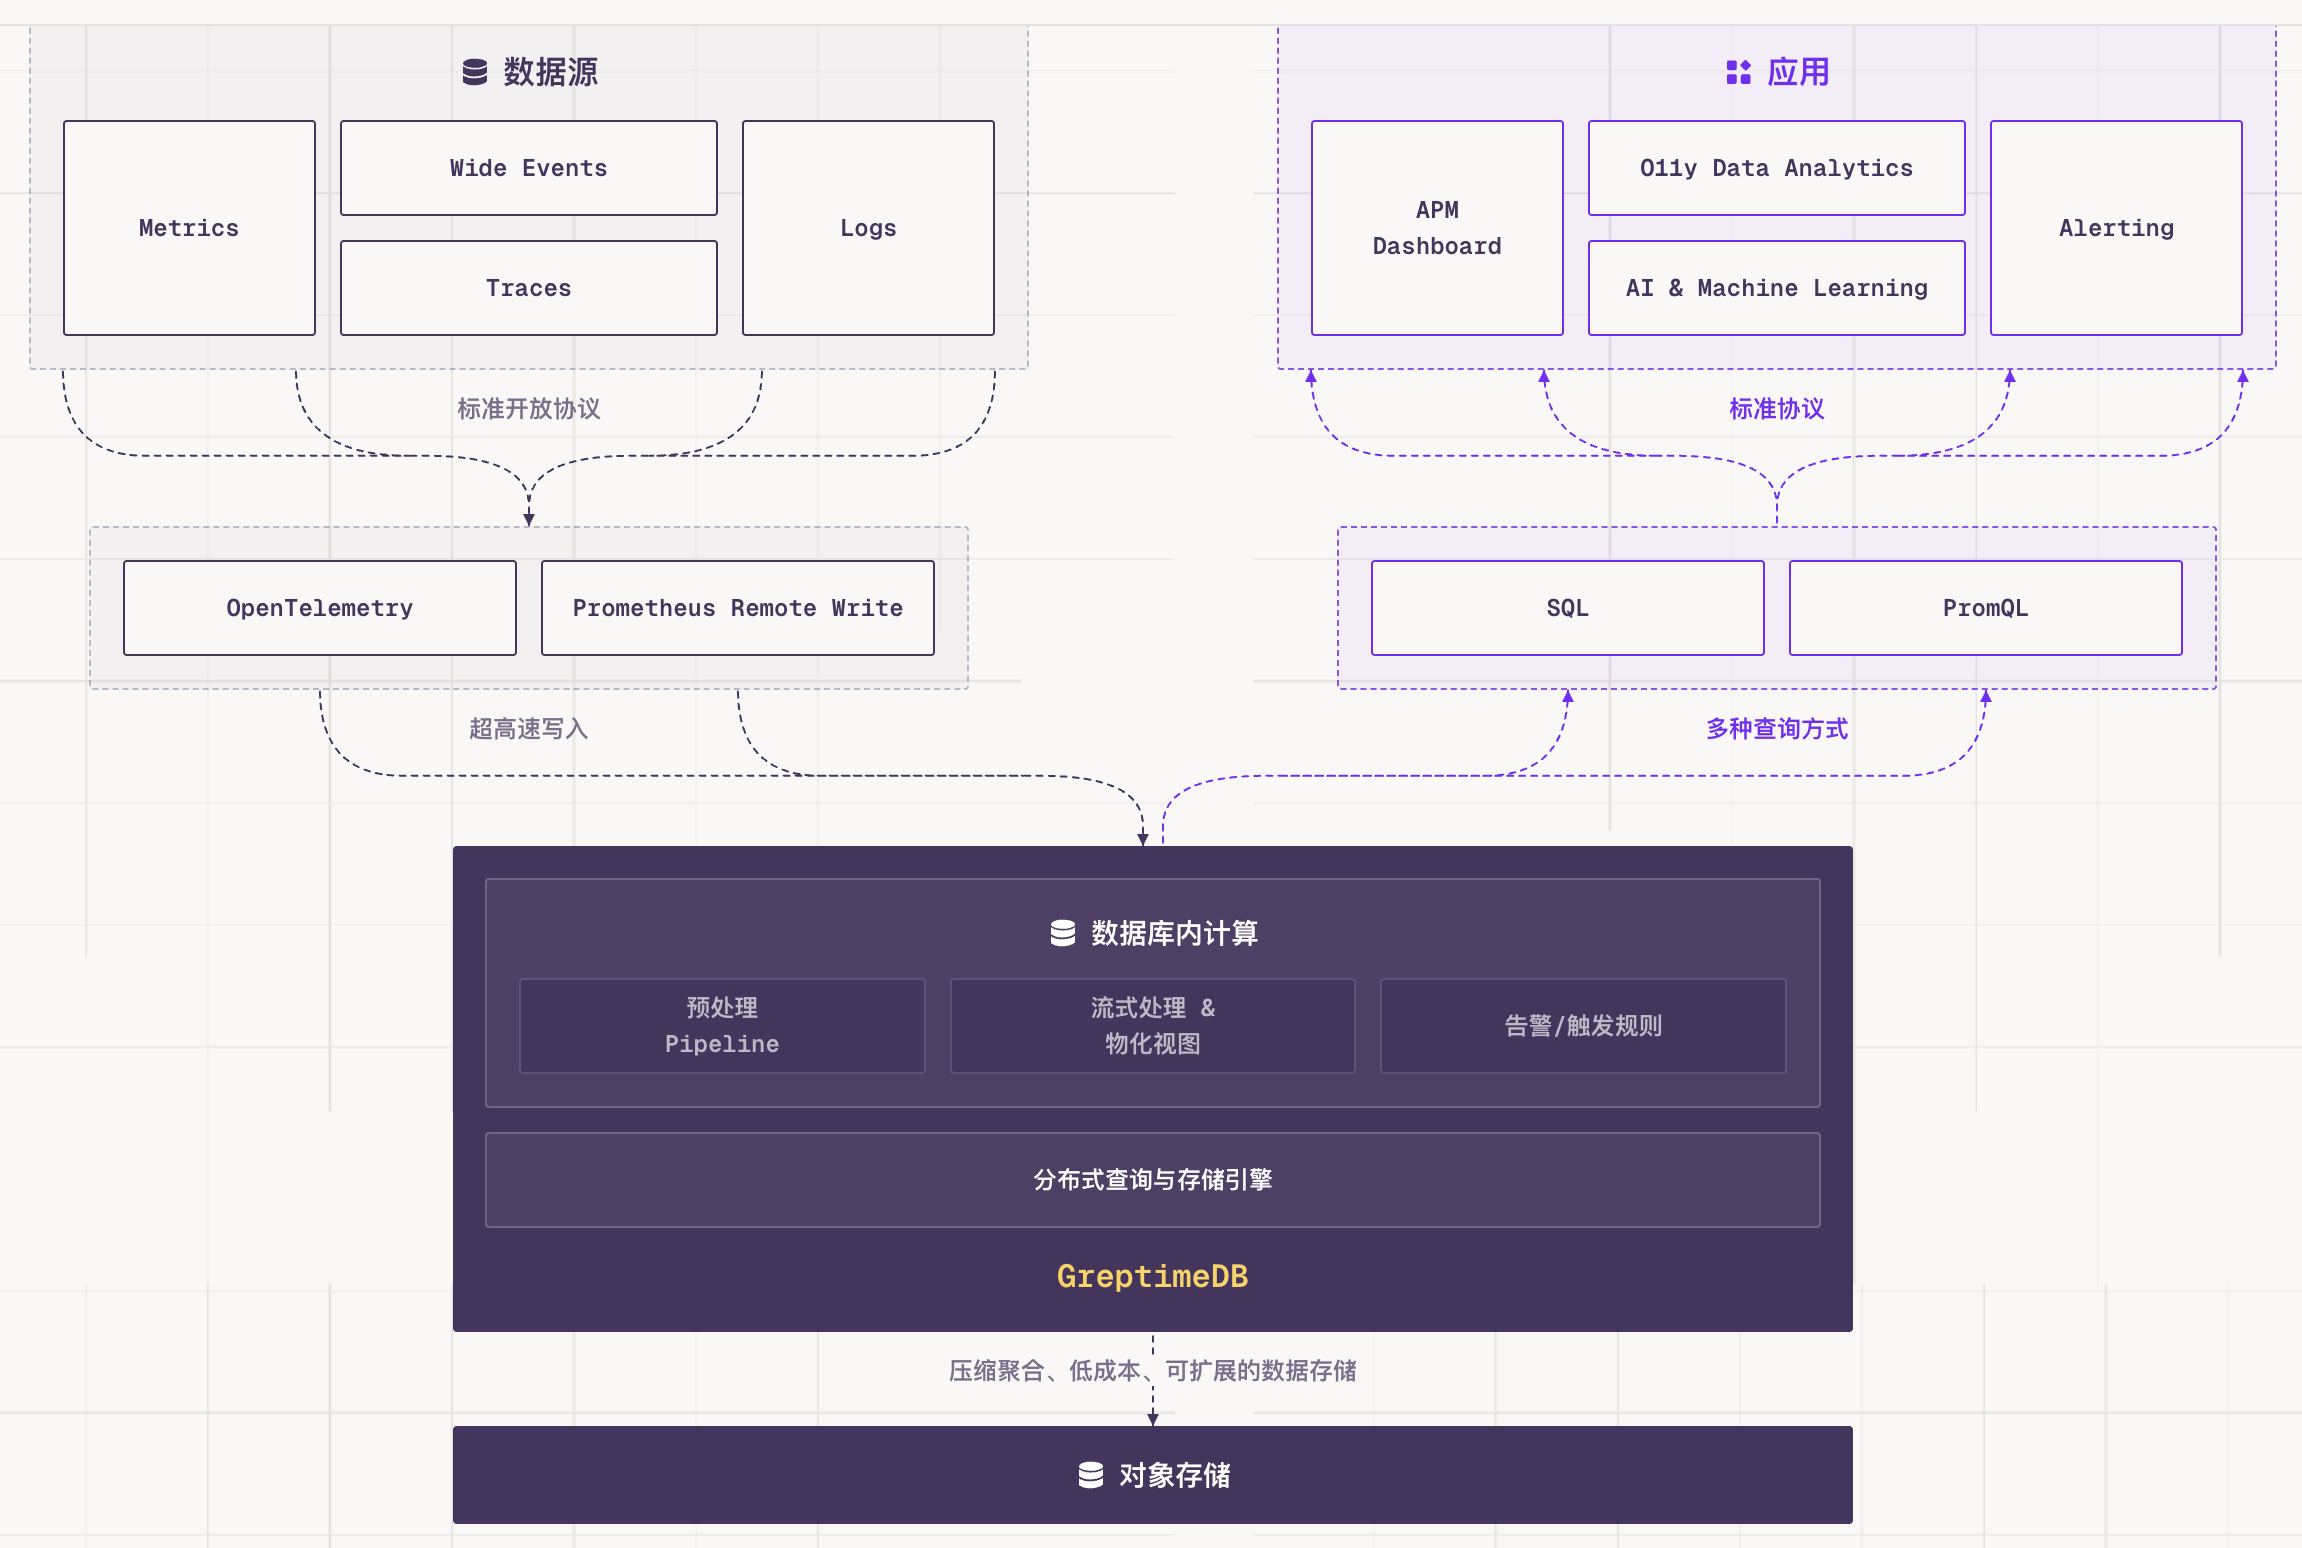Click the GreptimeDB label
Image resolution: width=2302 pixels, height=1548 pixels.
1152,1276
